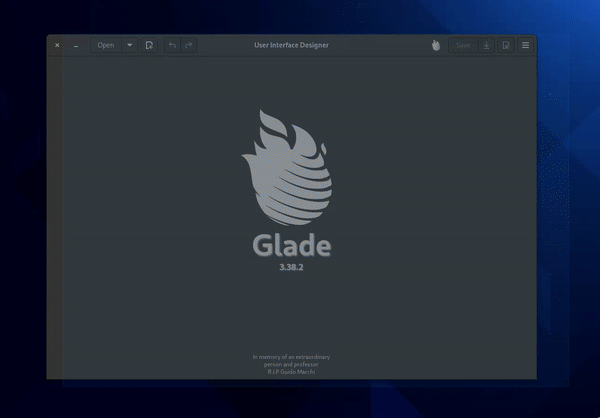Click the Glade flame intro icon in header
600x418 pixels.
pyautogui.click(x=436, y=45)
